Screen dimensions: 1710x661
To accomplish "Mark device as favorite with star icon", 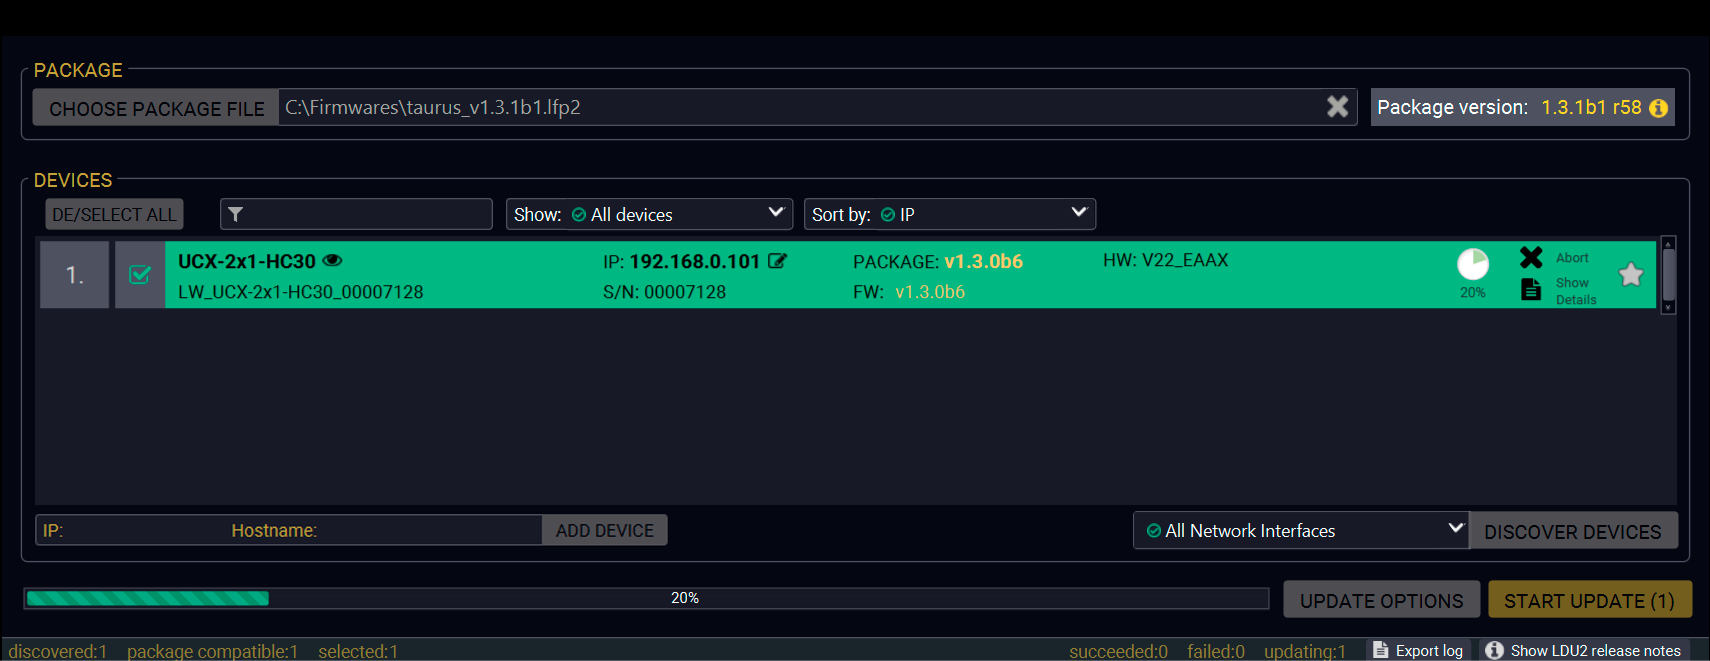I will point(1631,274).
